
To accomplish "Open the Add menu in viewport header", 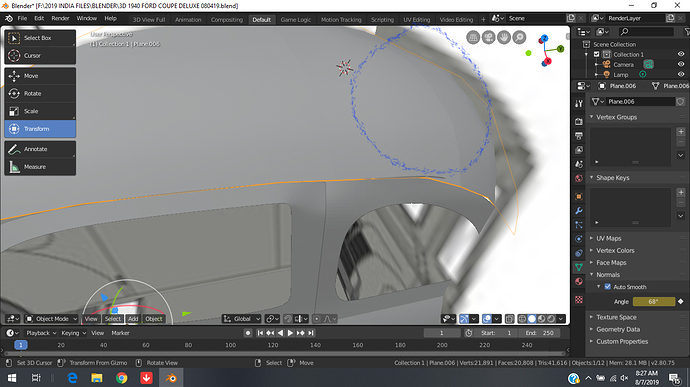I will click(133, 319).
